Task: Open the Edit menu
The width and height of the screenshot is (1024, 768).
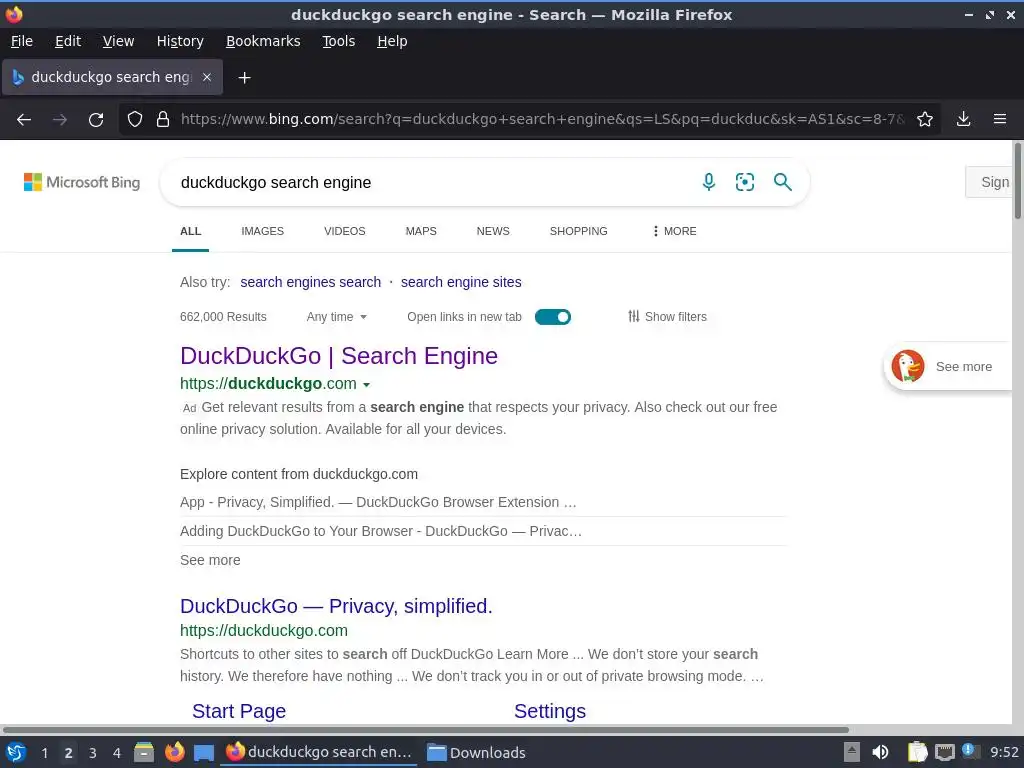Action: (x=68, y=41)
